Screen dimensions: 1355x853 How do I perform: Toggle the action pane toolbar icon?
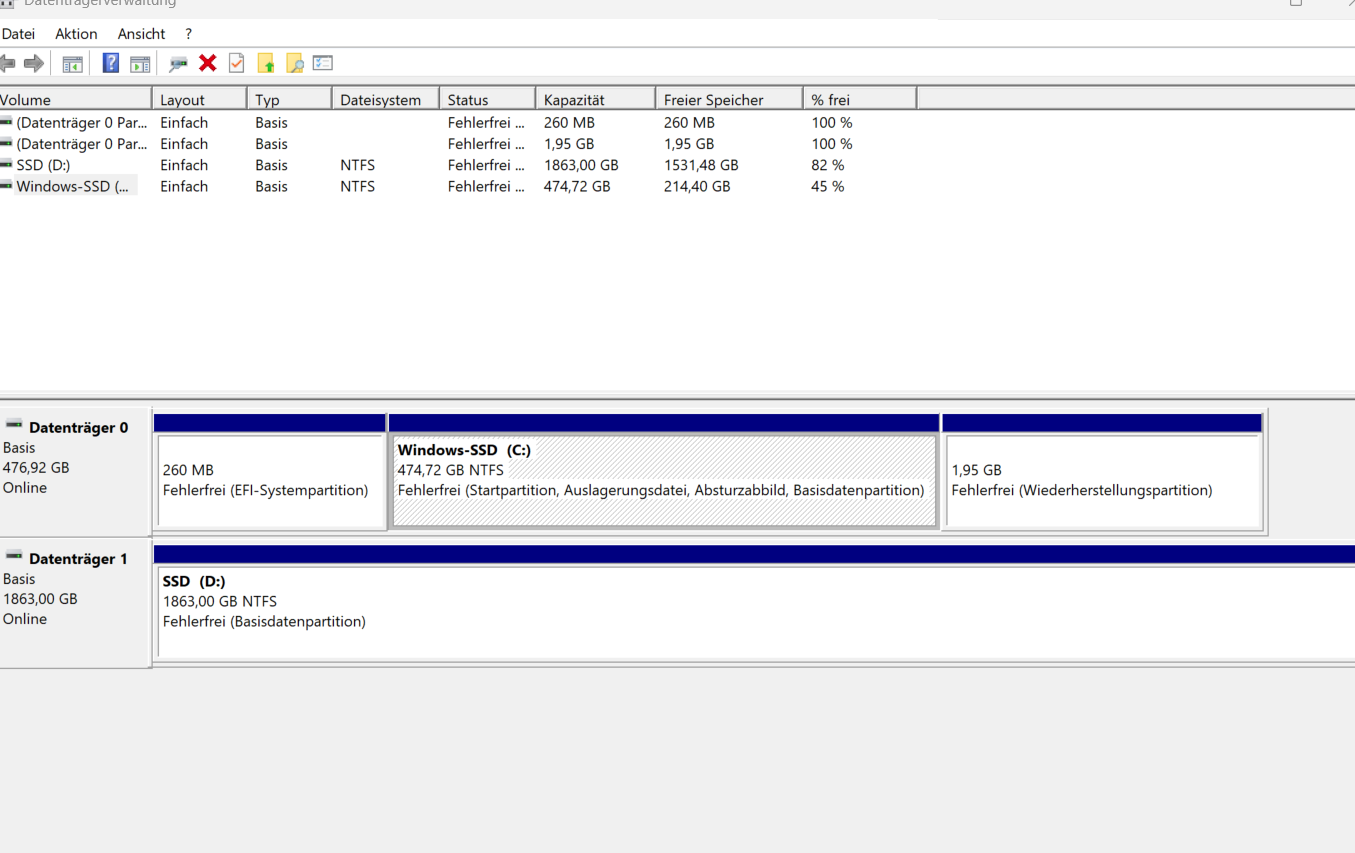[141, 64]
